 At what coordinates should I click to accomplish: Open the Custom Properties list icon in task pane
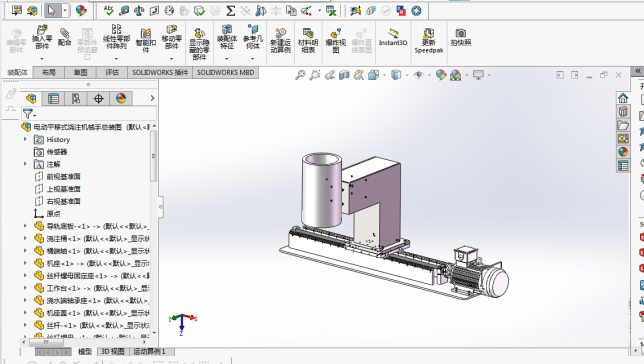[623, 166]
